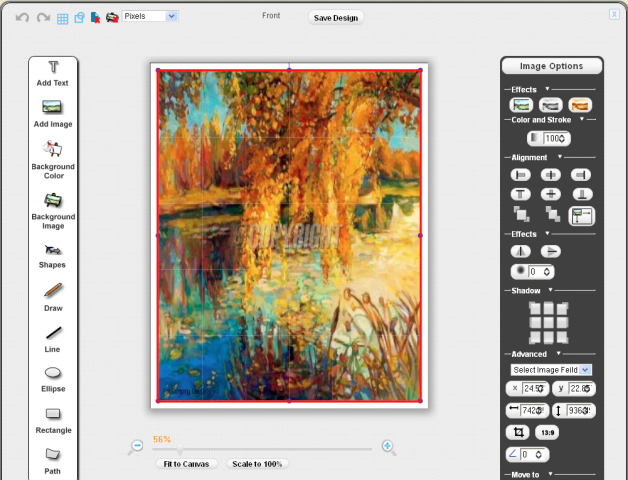The image size is (628, 480).
Task: Click the delete object icon with red X
Action: (x=95, y=18)
